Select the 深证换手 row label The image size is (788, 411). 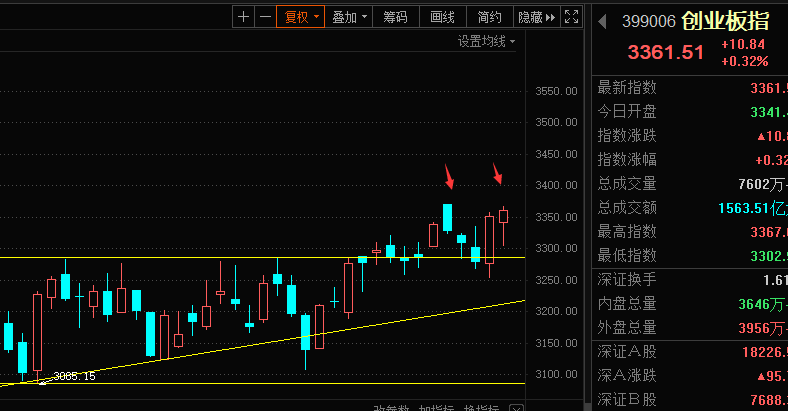point(627,279)
